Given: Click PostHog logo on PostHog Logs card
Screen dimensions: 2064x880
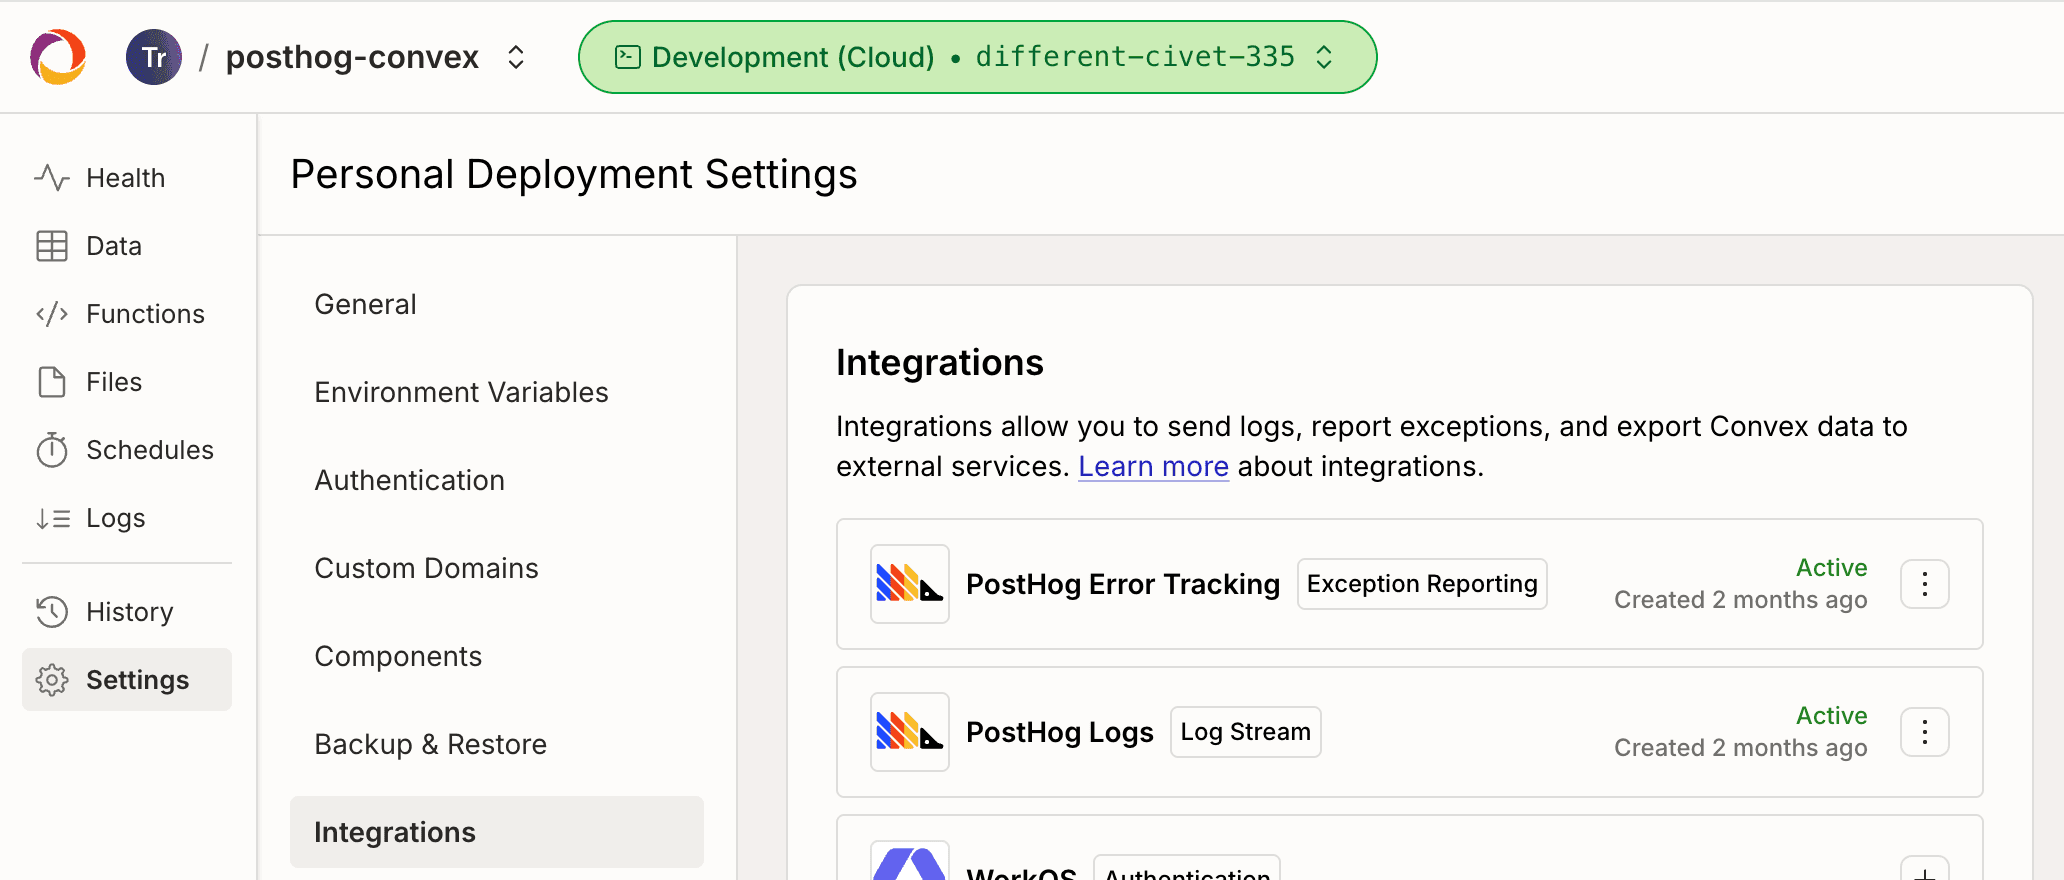Looking at the screenshot, I should pyautogui.click(x=910, y=732).
